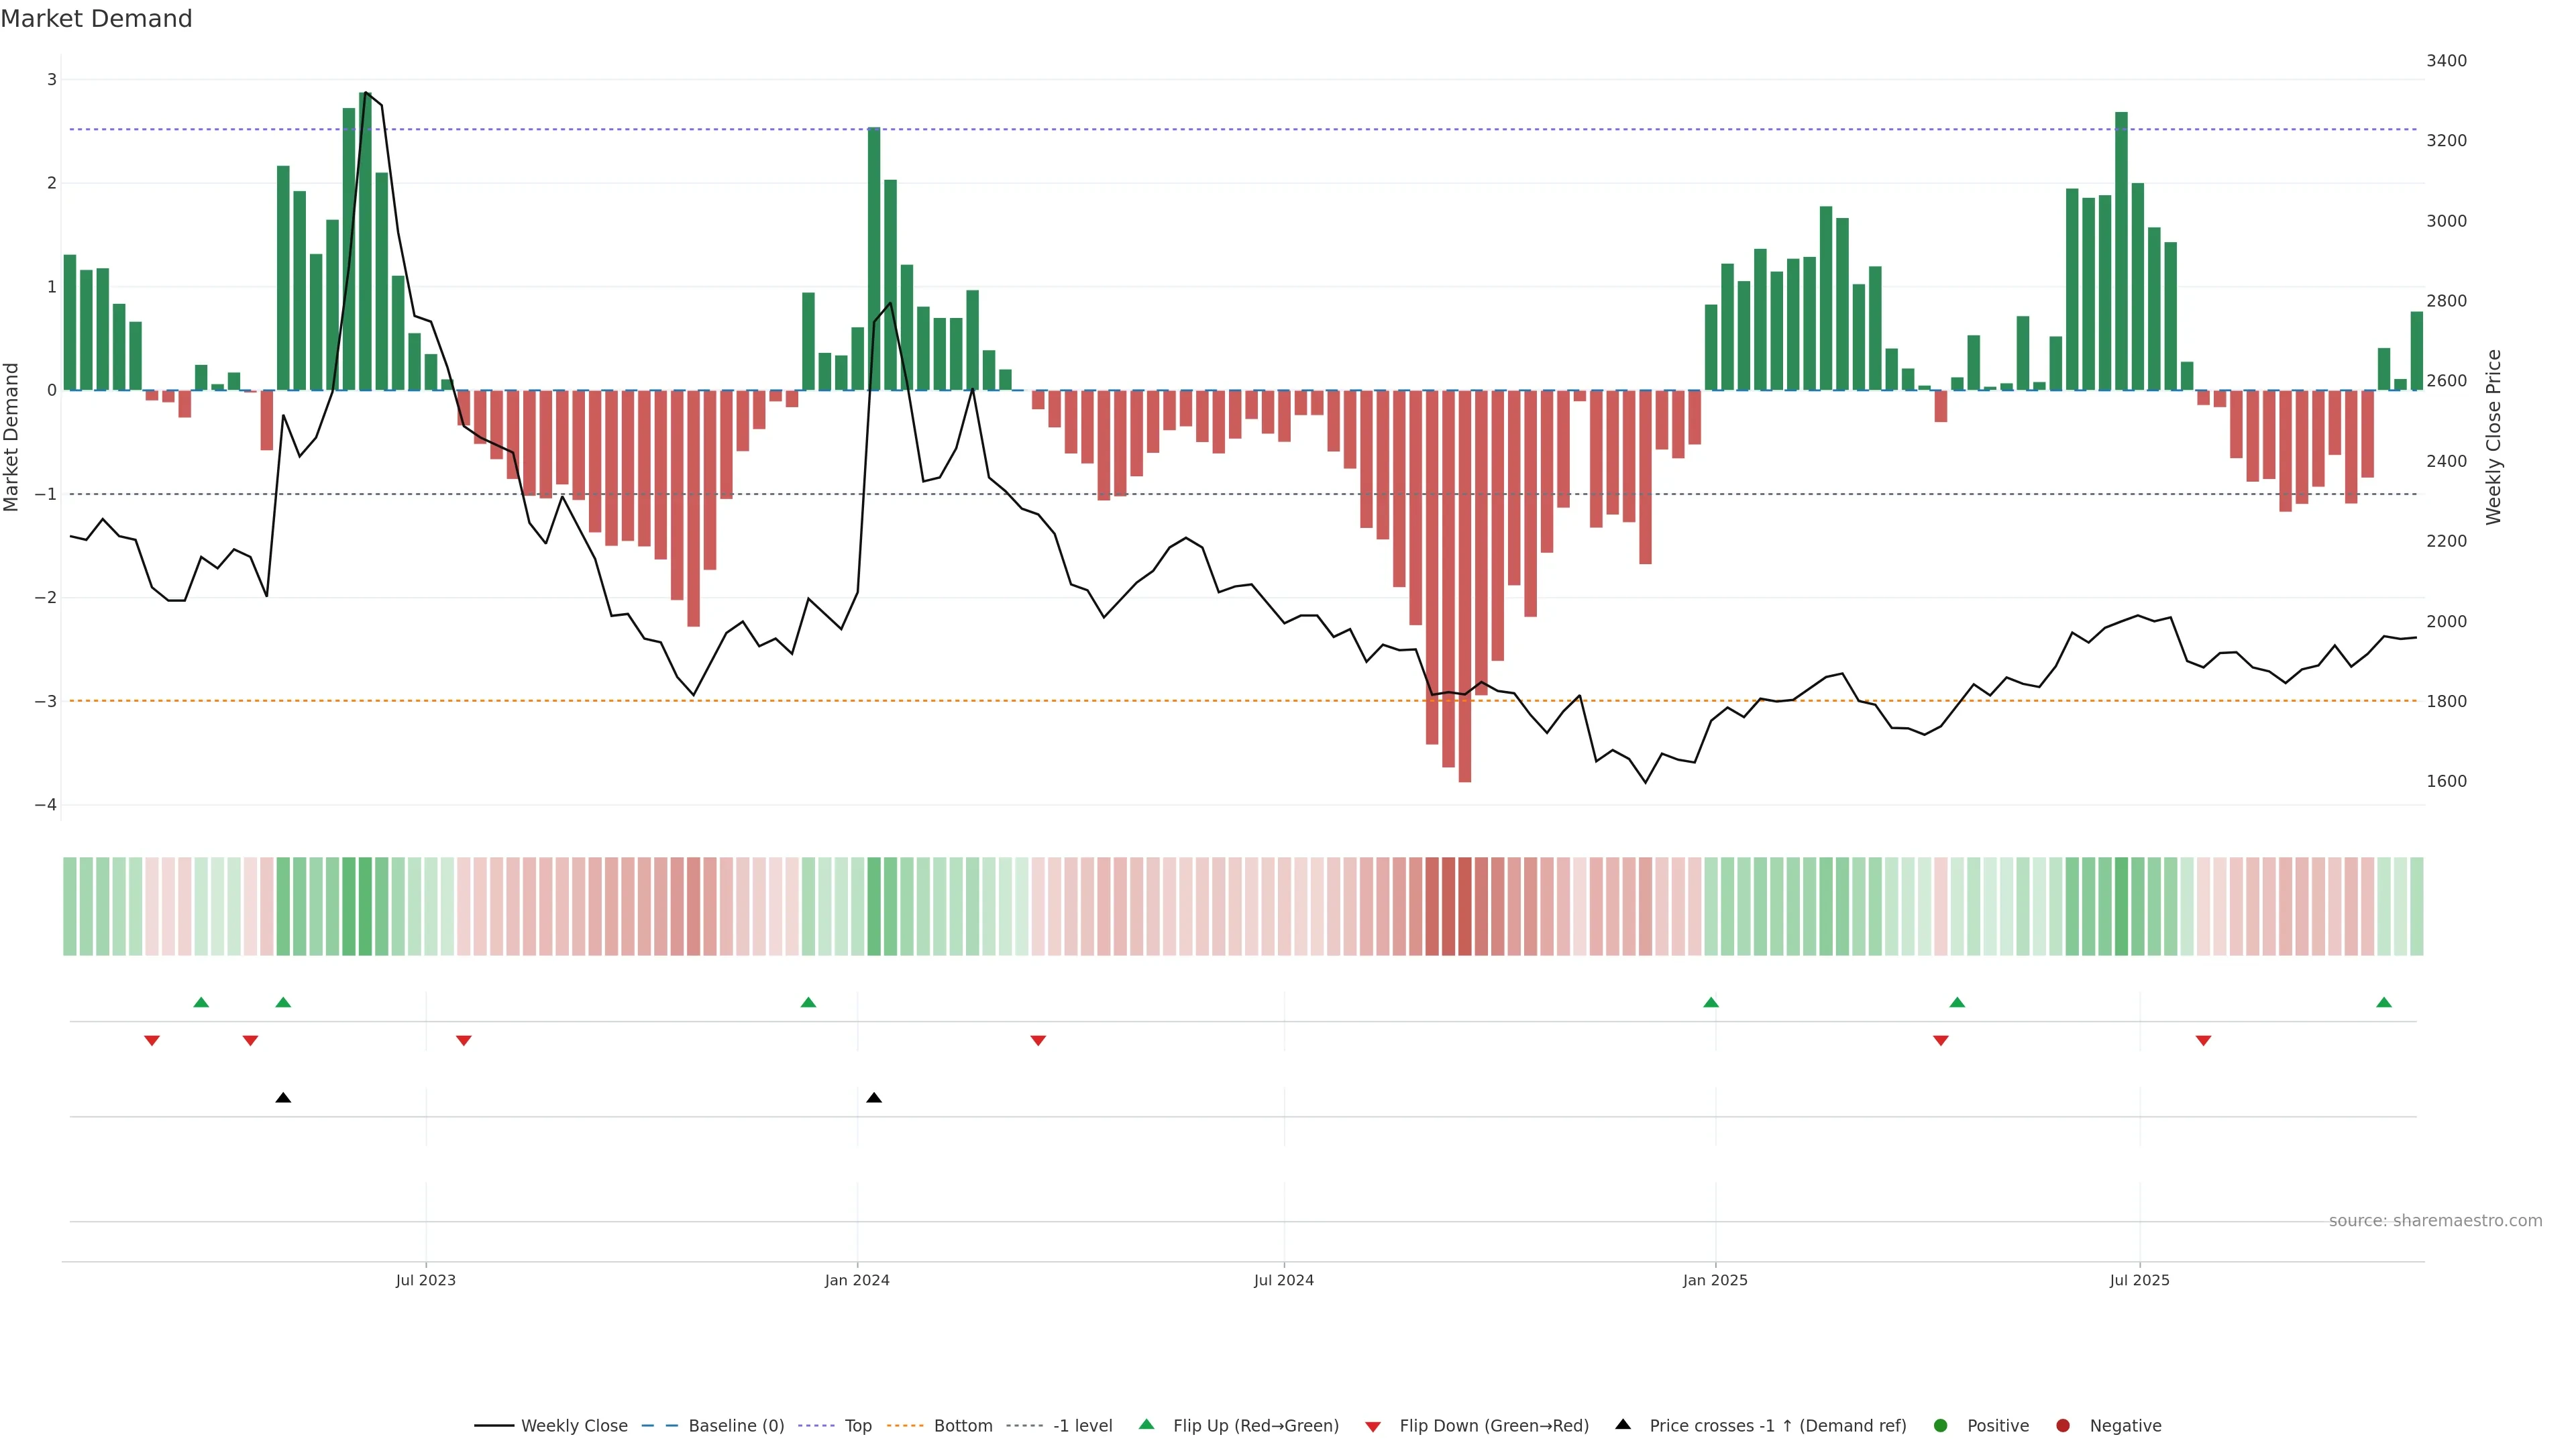Viewport: 2576px width, 1449px height.
Task: Click the darkest red heatmap cell
Action: [1465, 906]
